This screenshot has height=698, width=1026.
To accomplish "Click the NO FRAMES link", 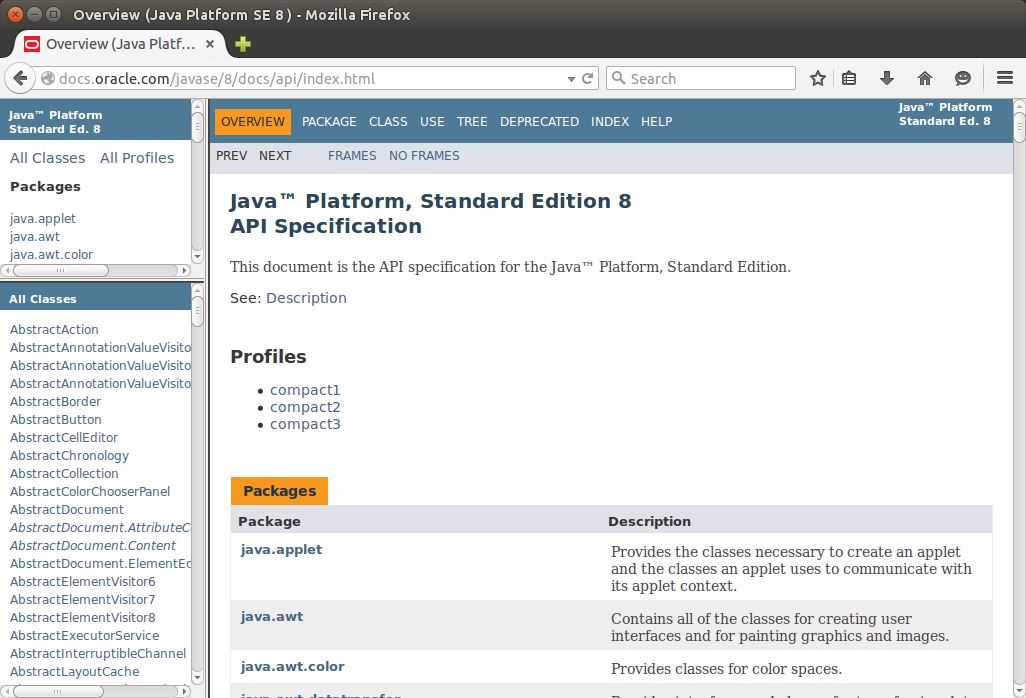I will [x=424, y=155].
